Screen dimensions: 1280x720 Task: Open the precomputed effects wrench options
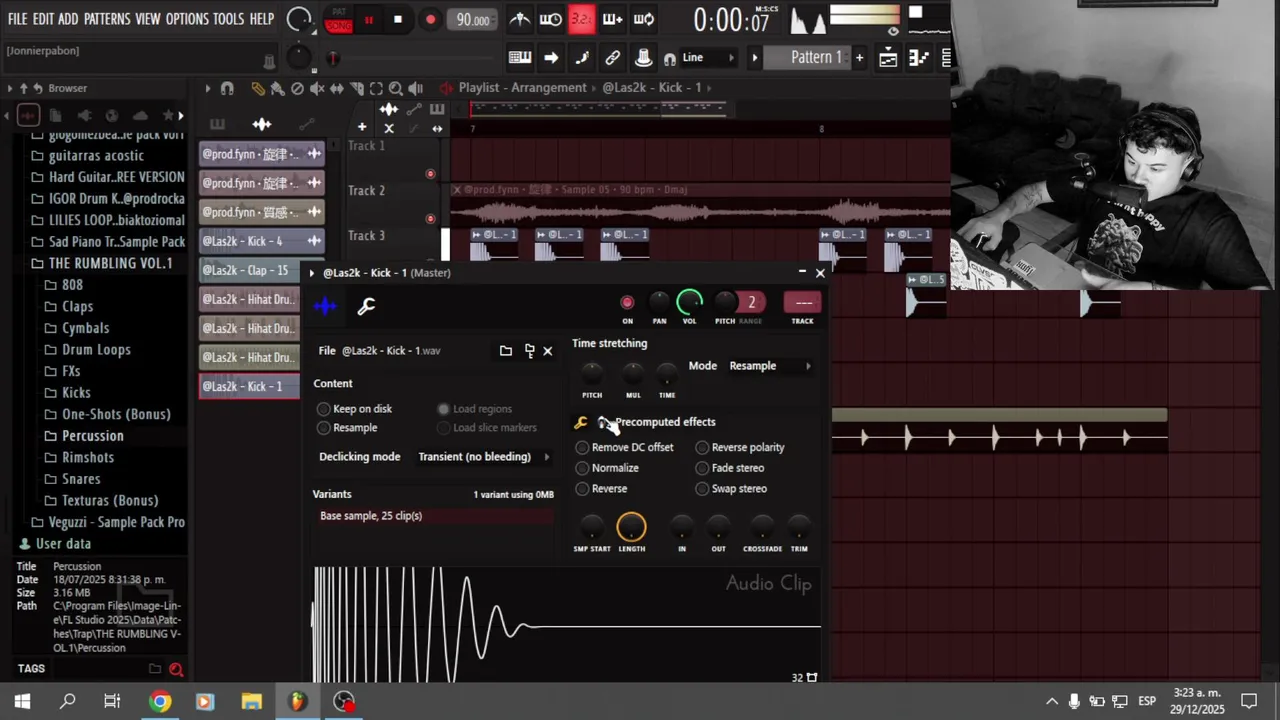tap(581, 422)
